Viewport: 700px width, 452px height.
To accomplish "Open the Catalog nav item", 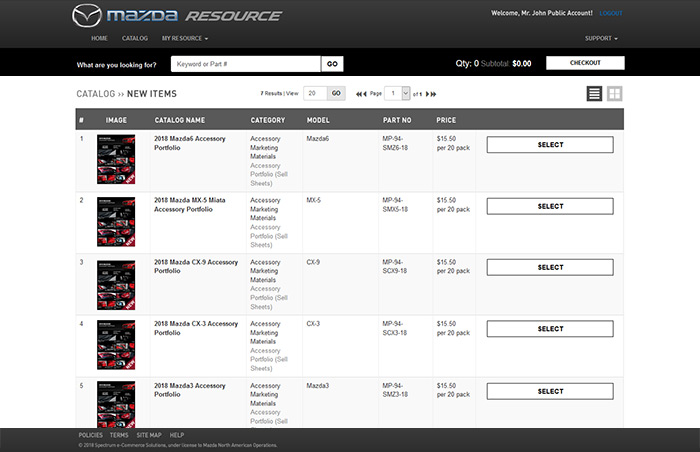I will pos(135,38).
